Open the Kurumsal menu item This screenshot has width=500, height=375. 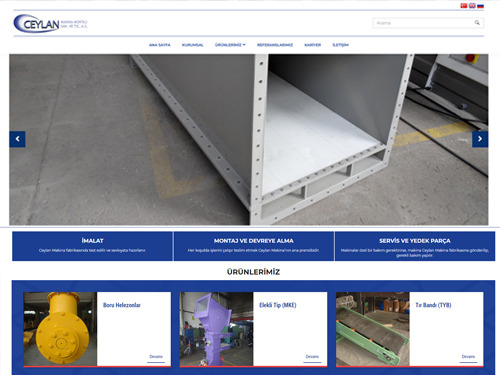pos(193,45)
